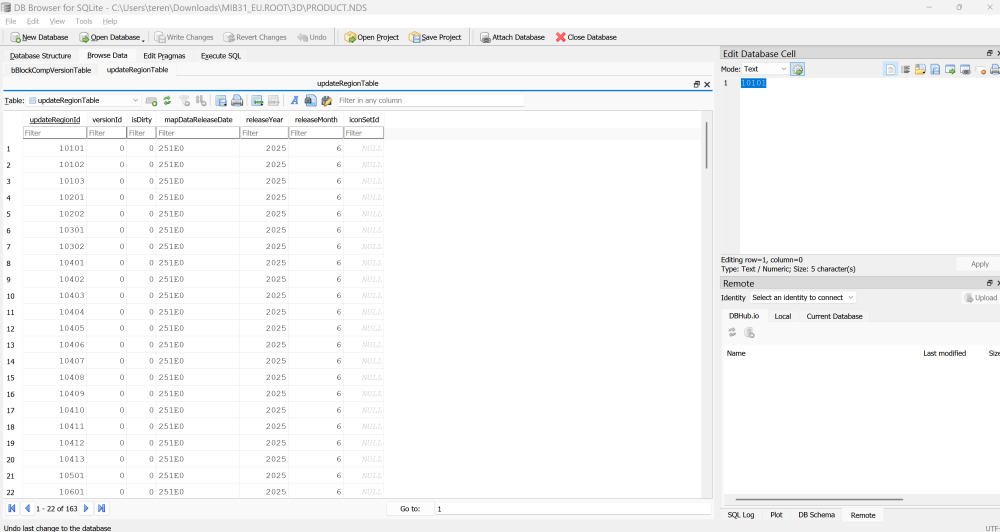Click the New Database toolbar button
This screenshot has height=532, width=1000.
pyautogui.click(x=39, y=37)
